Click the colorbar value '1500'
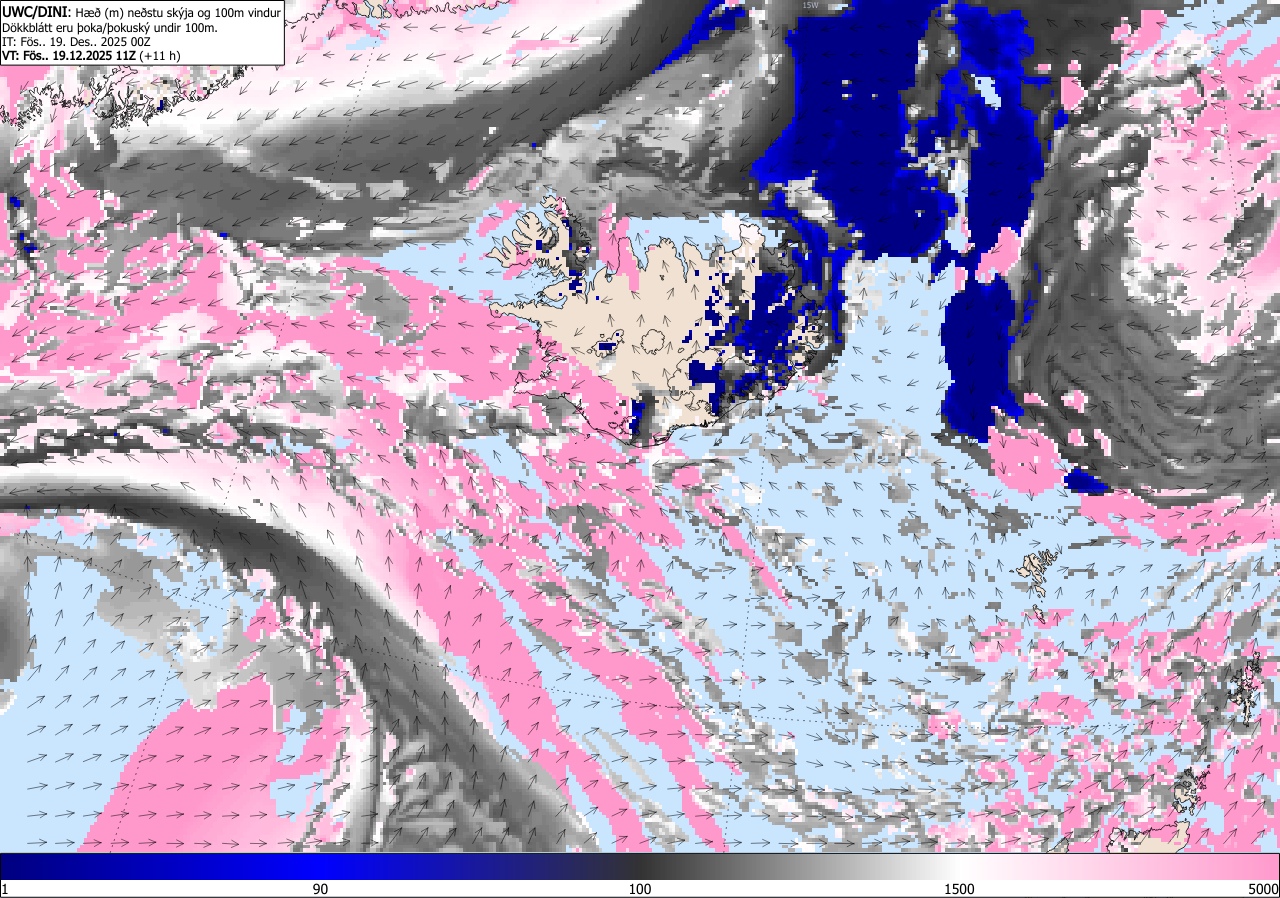1280x898 pixels. [959, 889]
